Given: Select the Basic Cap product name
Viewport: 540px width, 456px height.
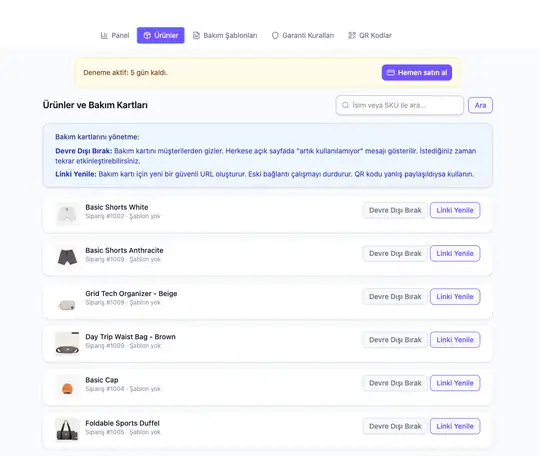Looking at the screenshot, I should tap(102, 380).
